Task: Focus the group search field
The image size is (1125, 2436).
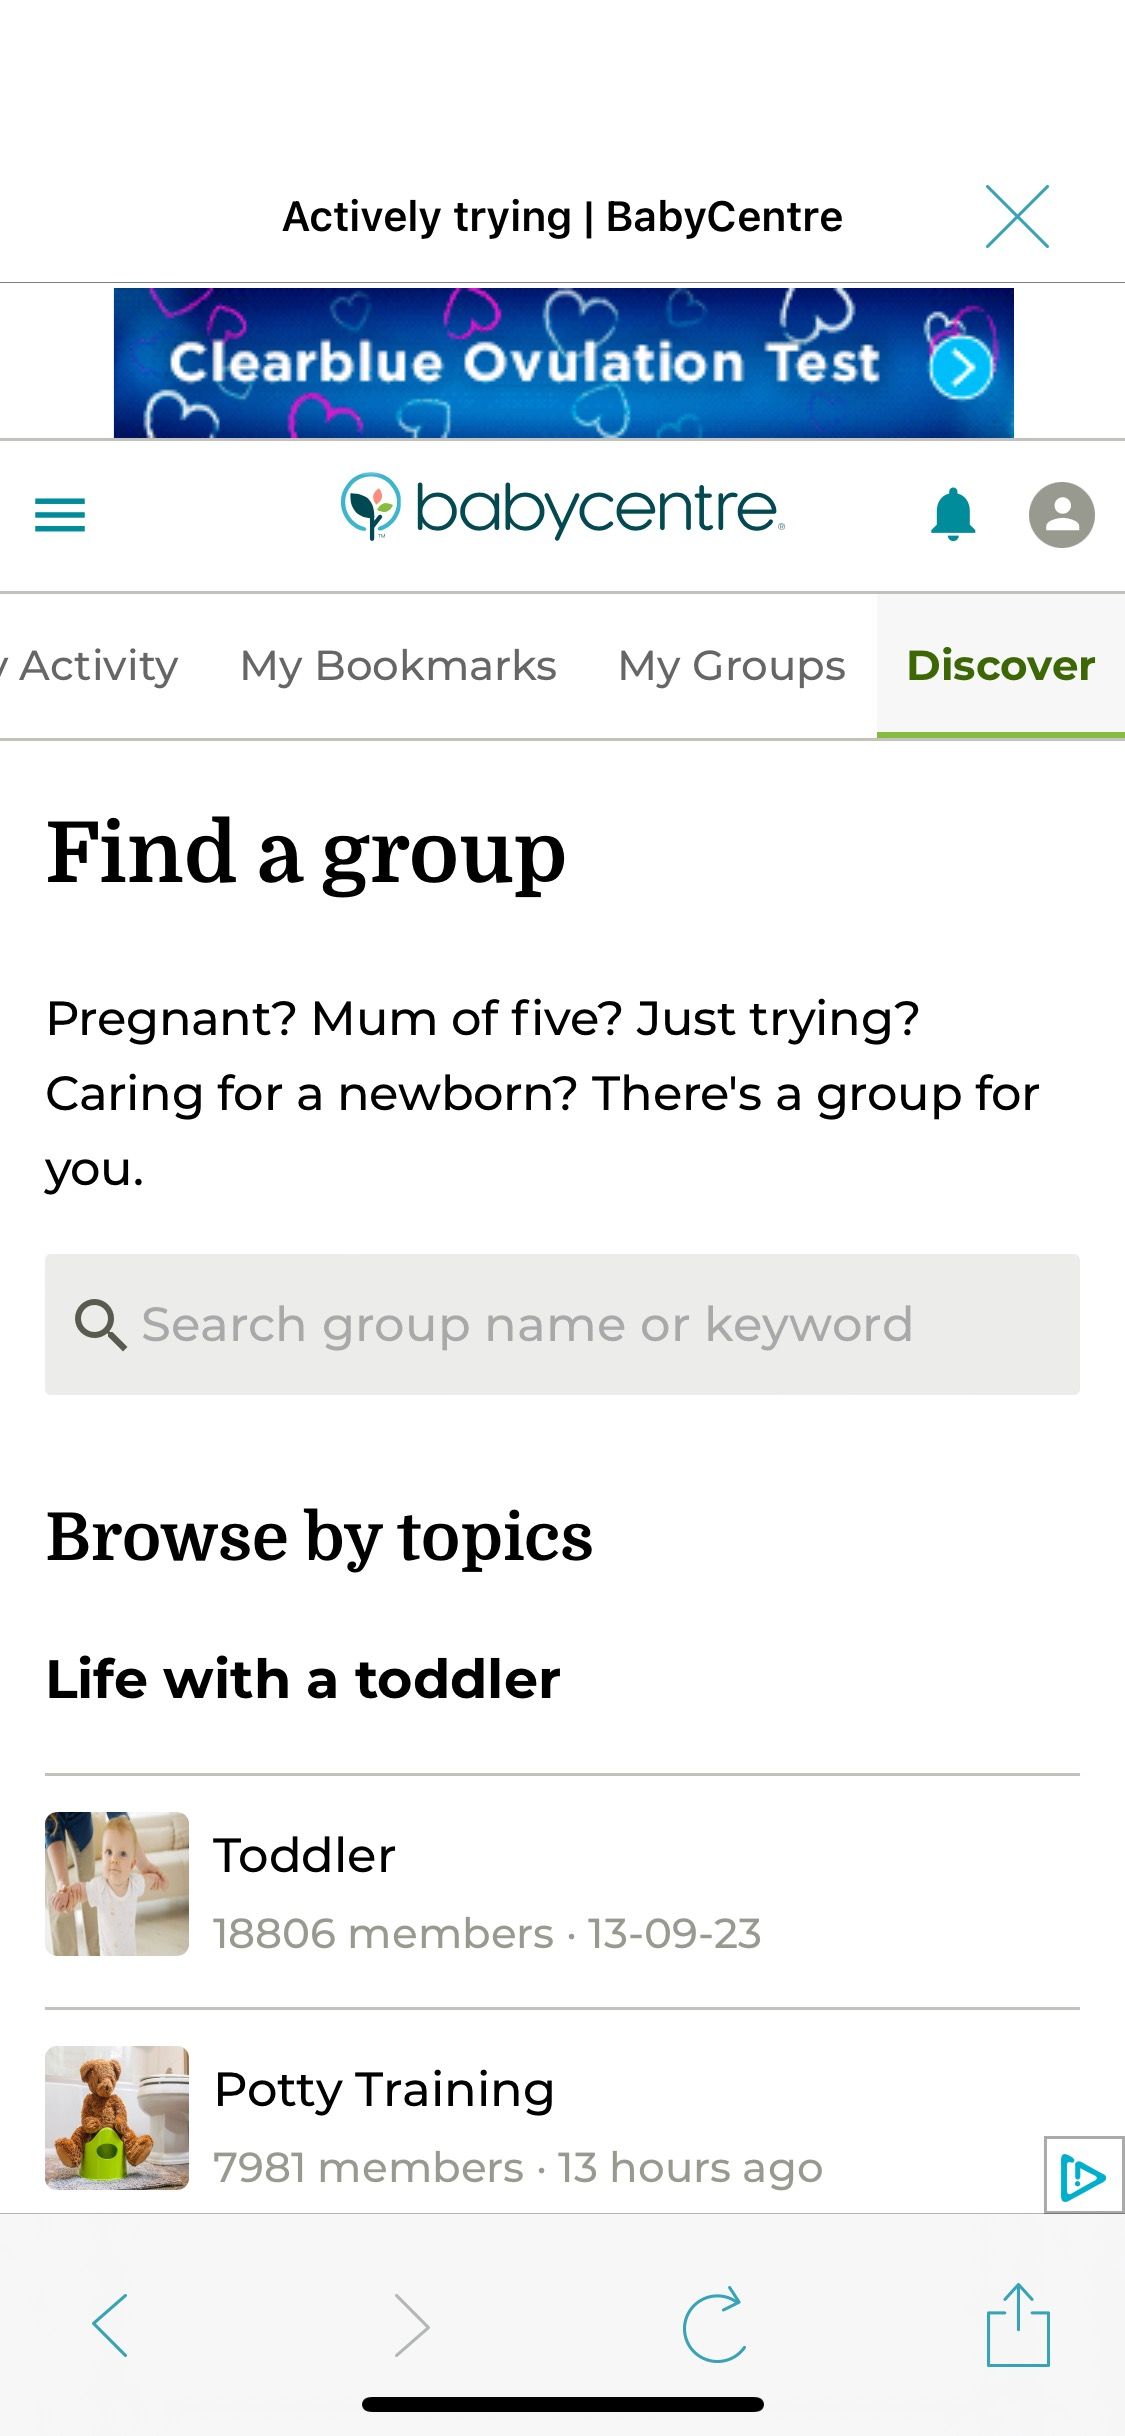Action: pos(562,1324)
